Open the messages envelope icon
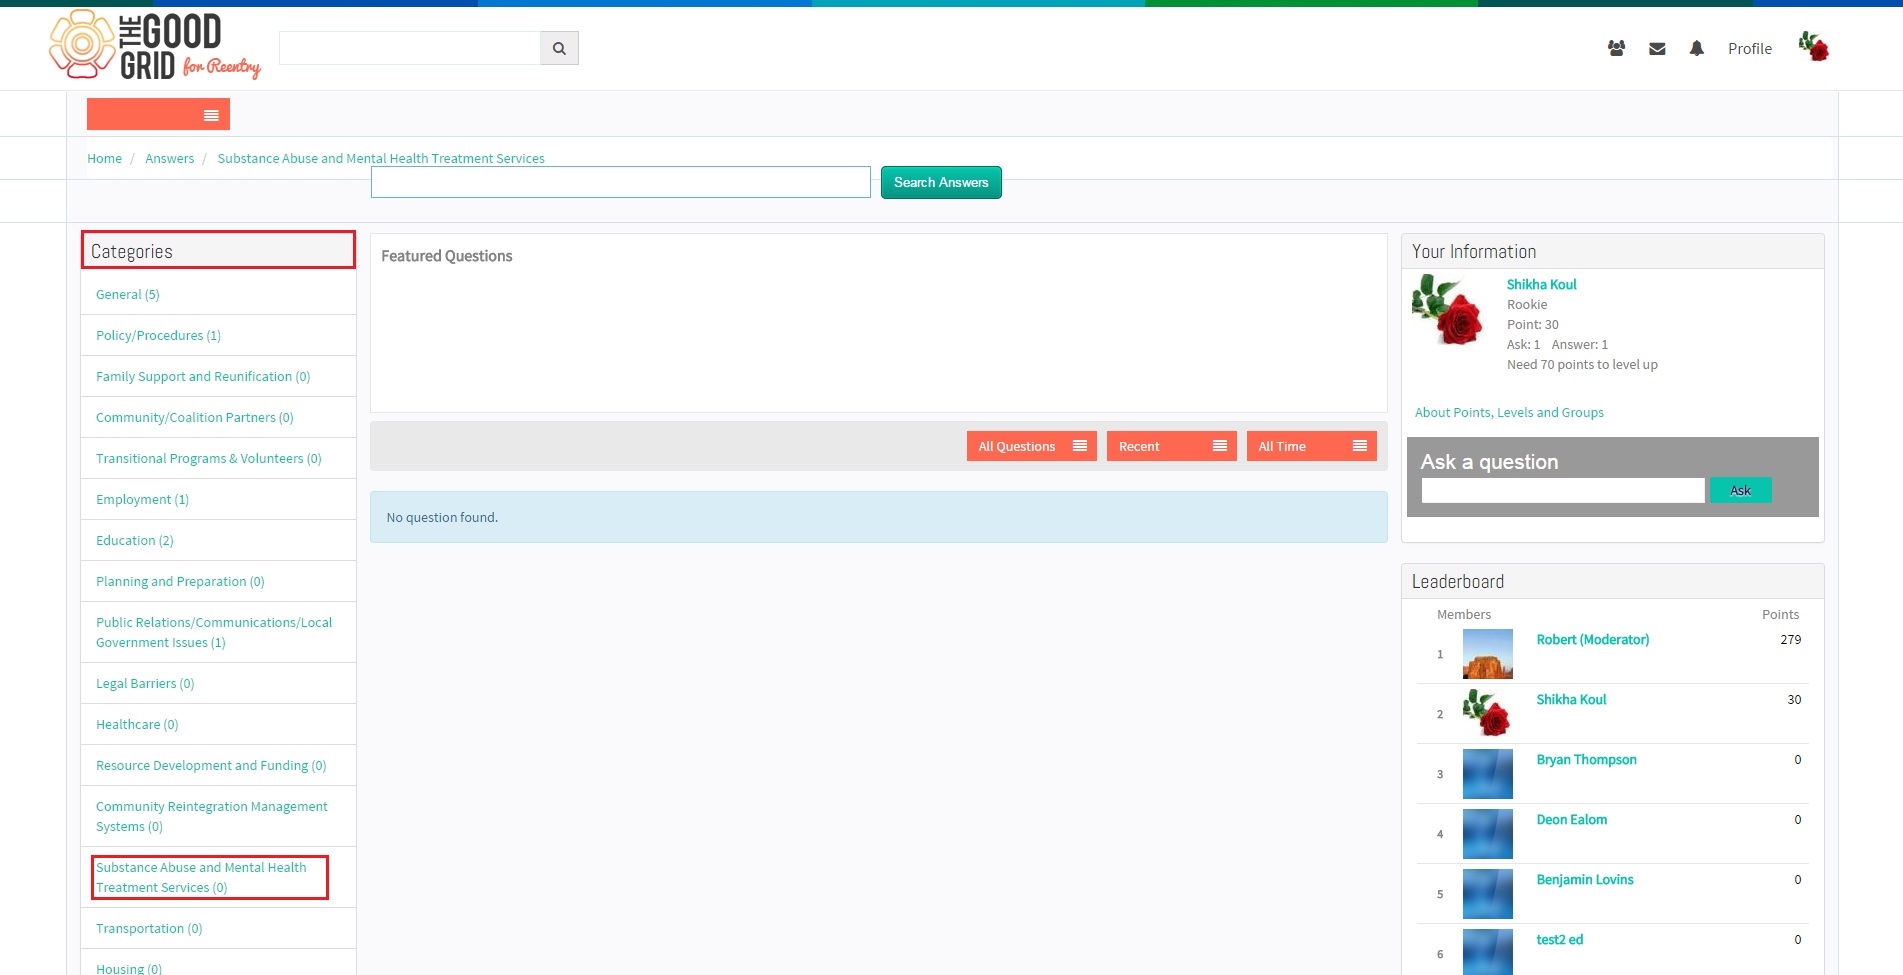Screen dimensions: 1903x975 1657,49
